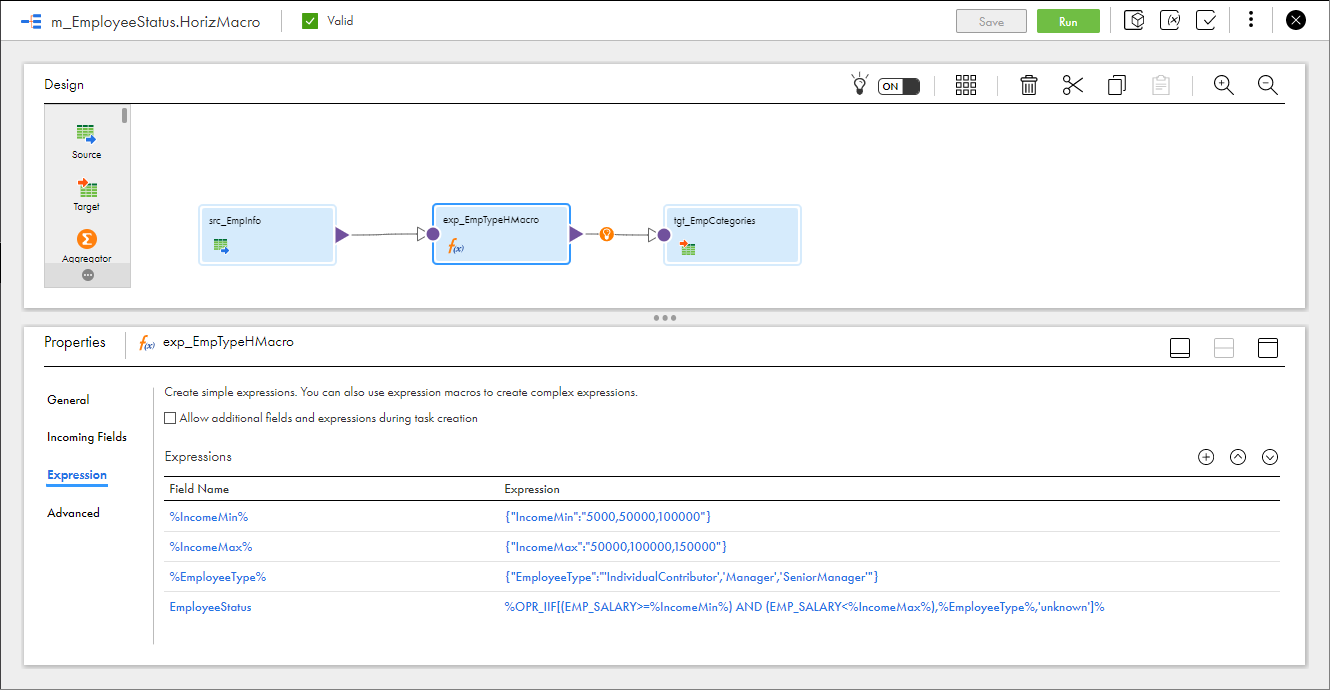Image resolution: width=1330 pixels, height=690 pixels.
Task: Open the three-dot more actions menu
Action: coord(1251,21)
